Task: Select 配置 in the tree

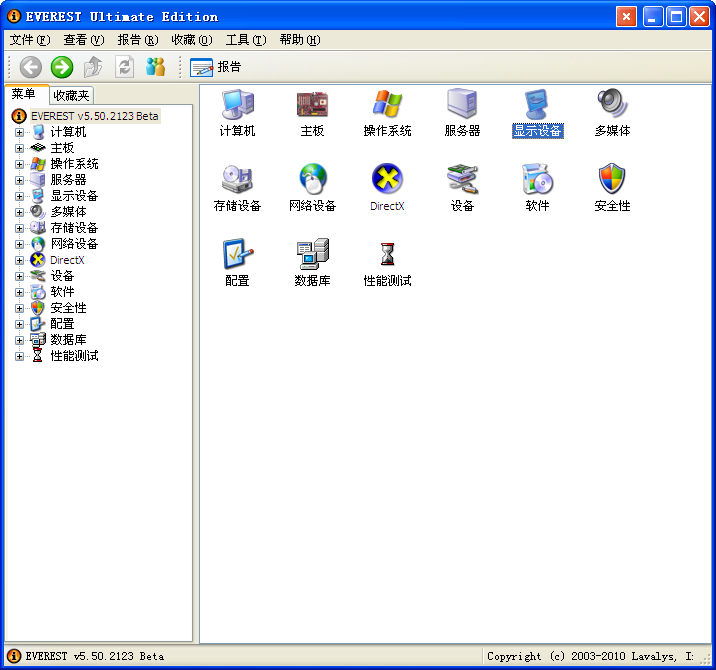Action: click(62, 324)
